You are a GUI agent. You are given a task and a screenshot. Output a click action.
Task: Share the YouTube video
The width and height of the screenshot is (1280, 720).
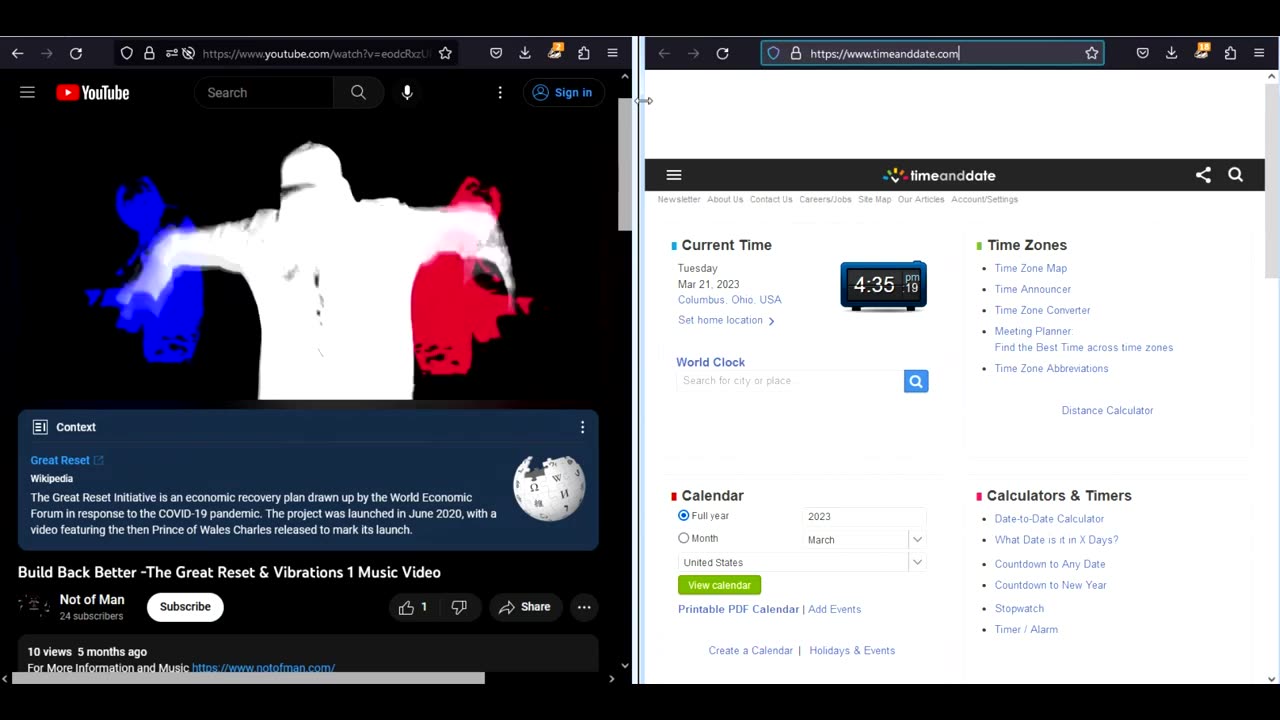pos(525,607)
